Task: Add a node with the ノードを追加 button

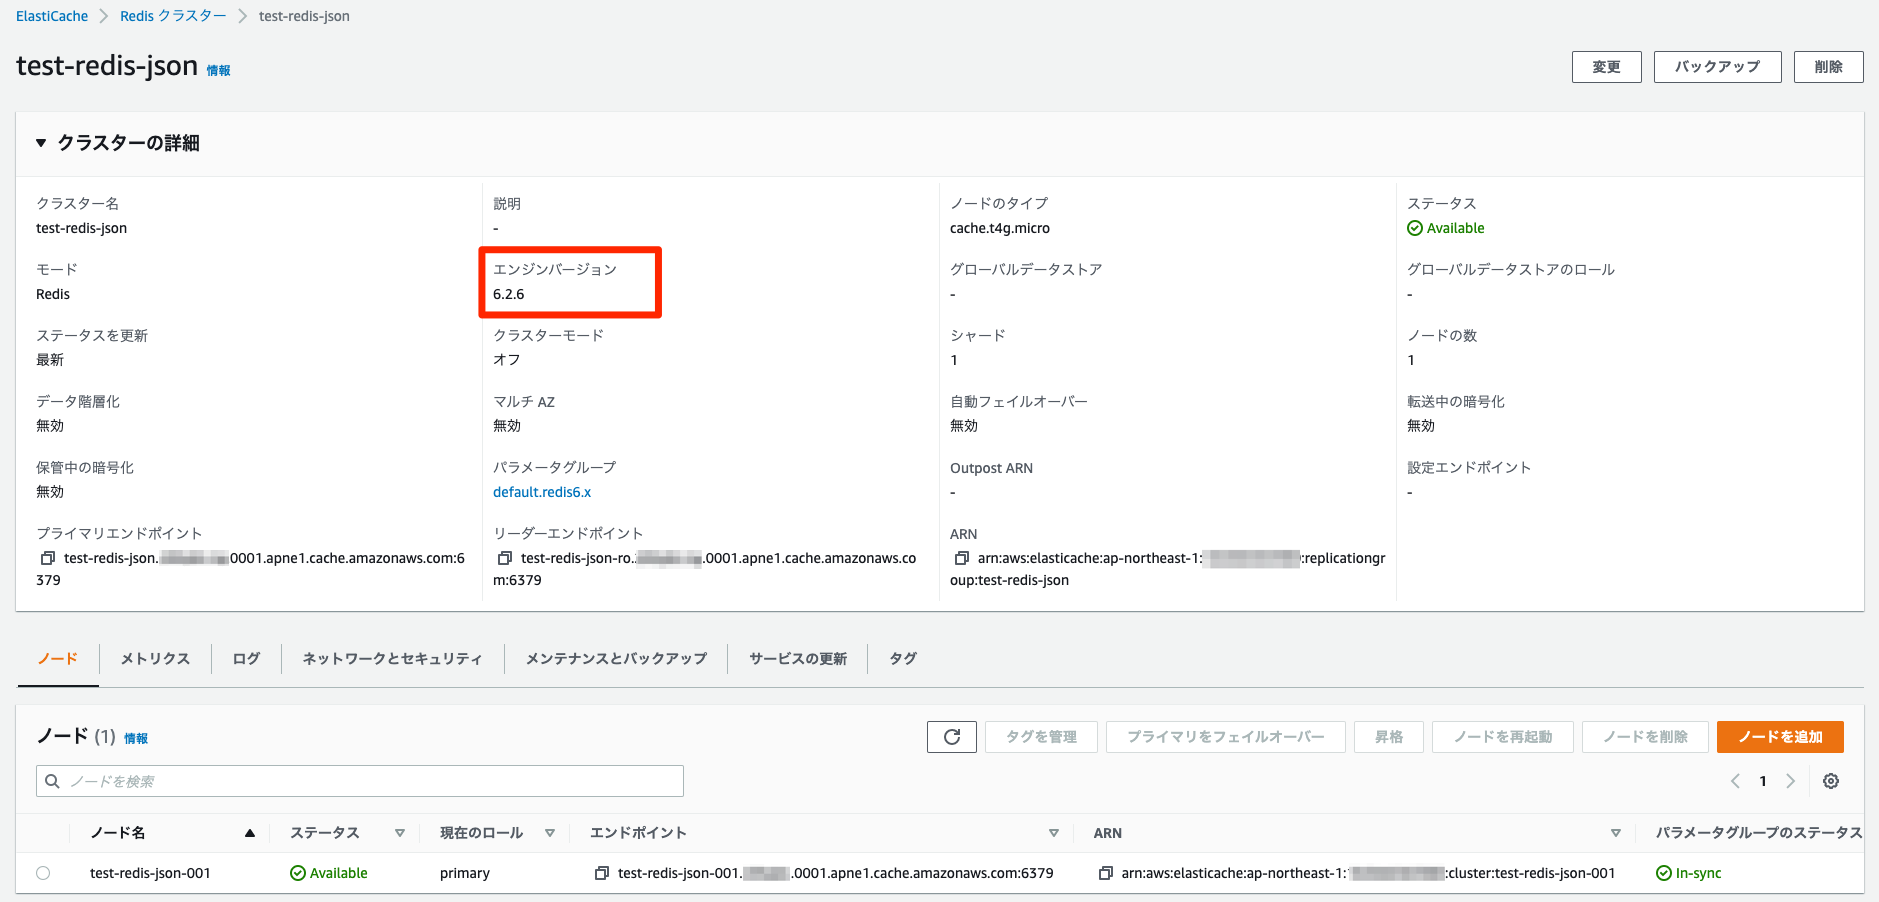Action: [1779, 737]
